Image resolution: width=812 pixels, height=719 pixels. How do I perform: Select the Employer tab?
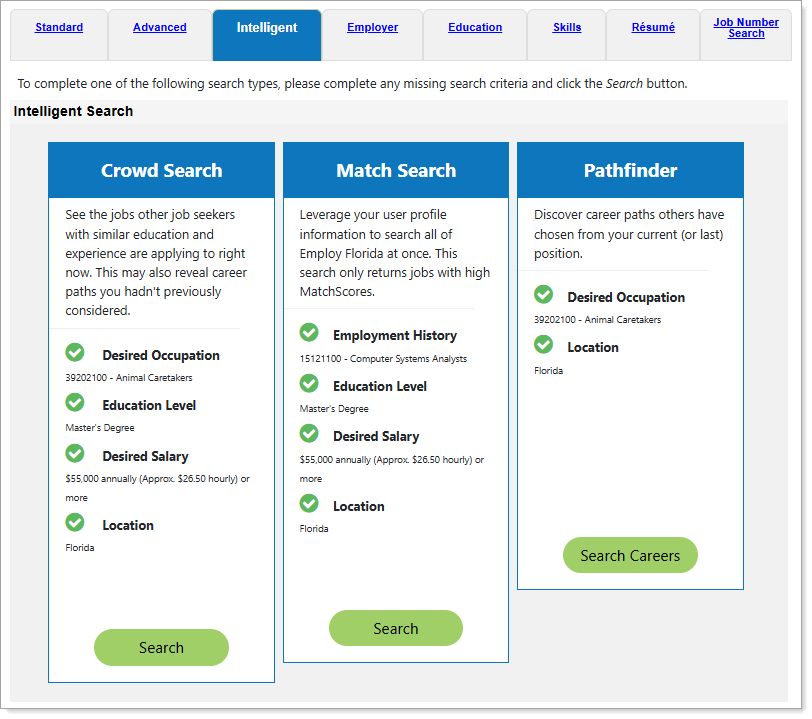(x=372, y=28)
